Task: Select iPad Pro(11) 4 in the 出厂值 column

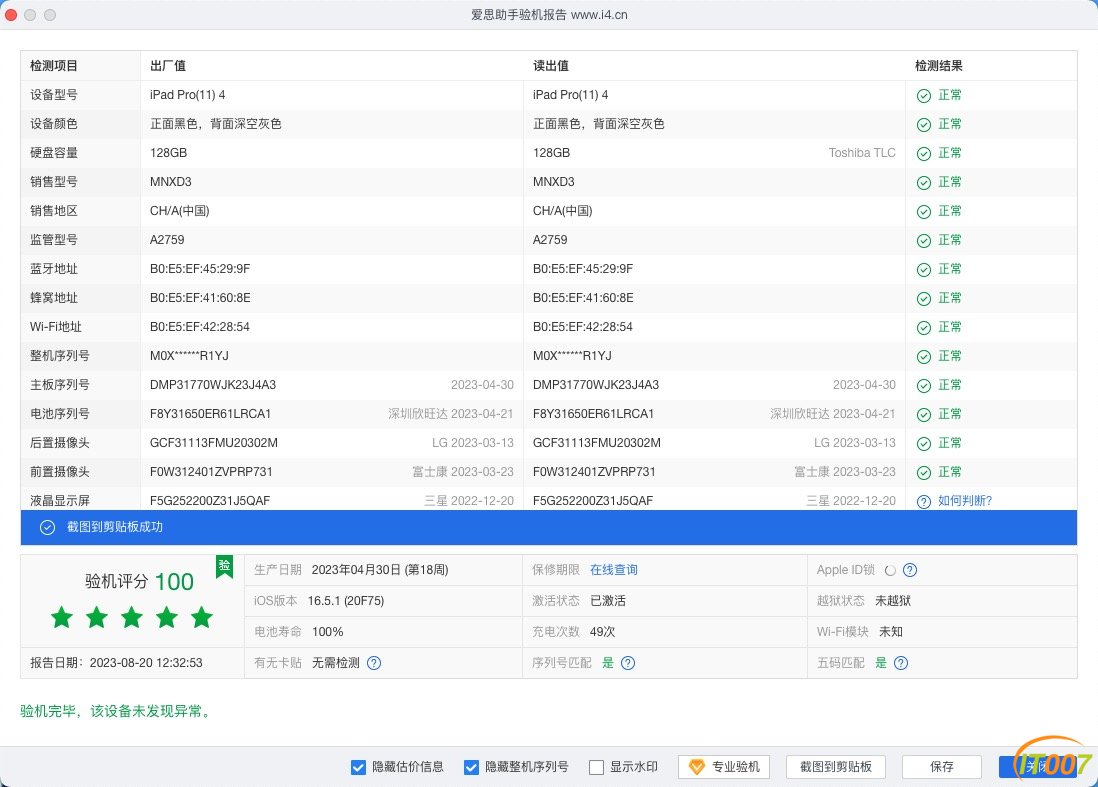Action: coord(188,95)
